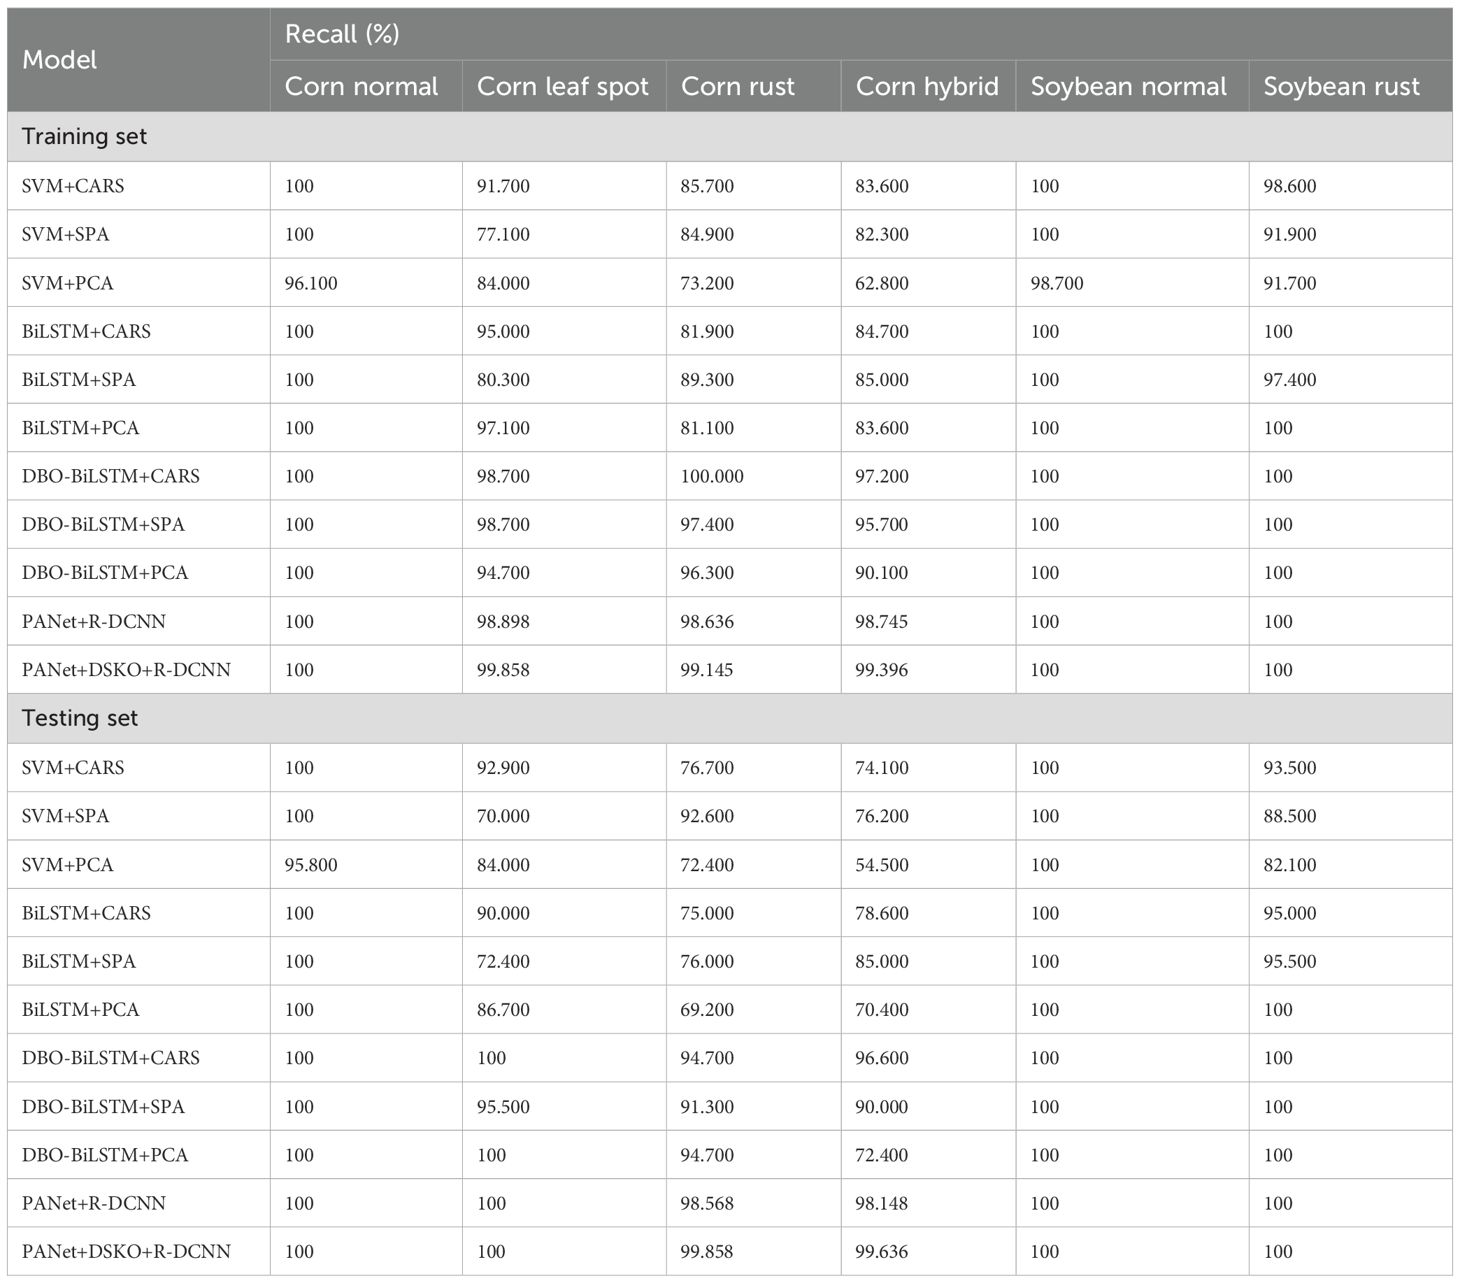This screenshot has width=1460, height=1283.
Task: Click the Corn hybrid column header
Action: [927, 87]
